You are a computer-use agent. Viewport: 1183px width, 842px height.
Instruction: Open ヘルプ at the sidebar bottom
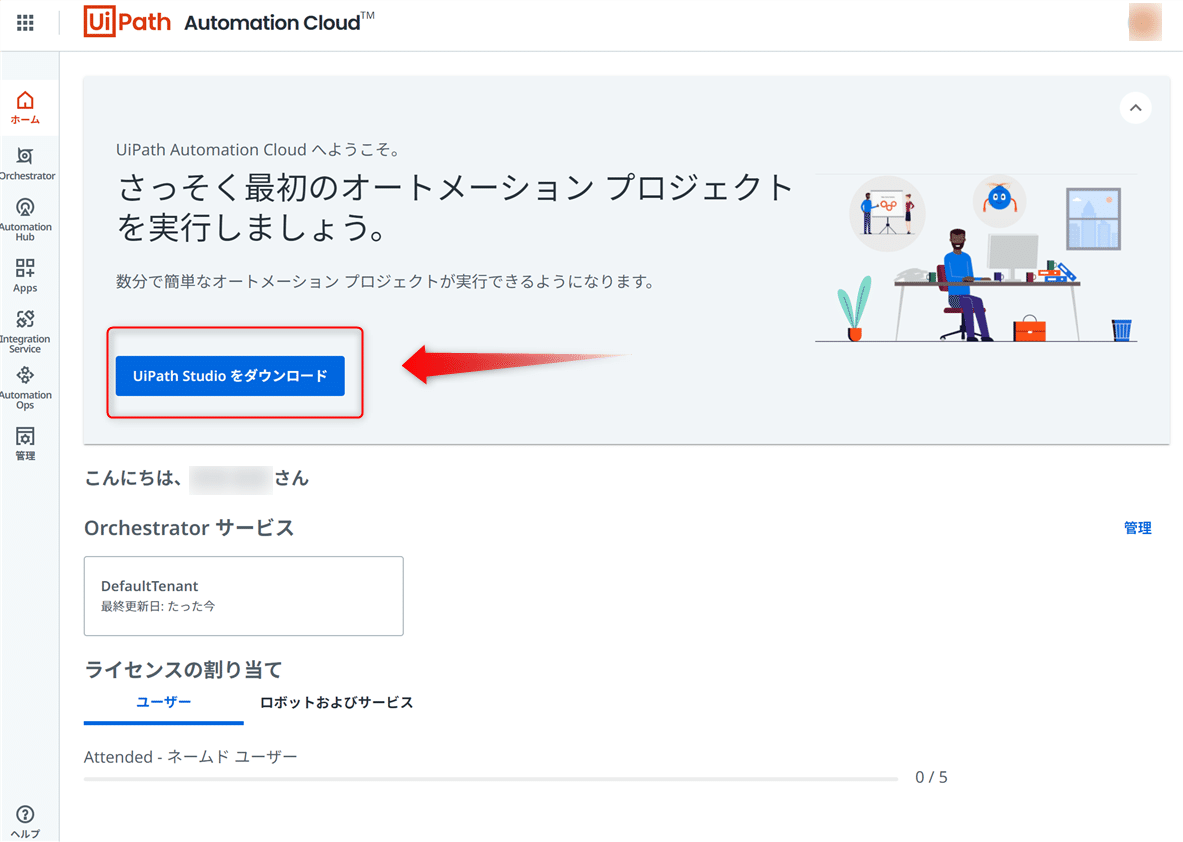[x=25, y=822]
